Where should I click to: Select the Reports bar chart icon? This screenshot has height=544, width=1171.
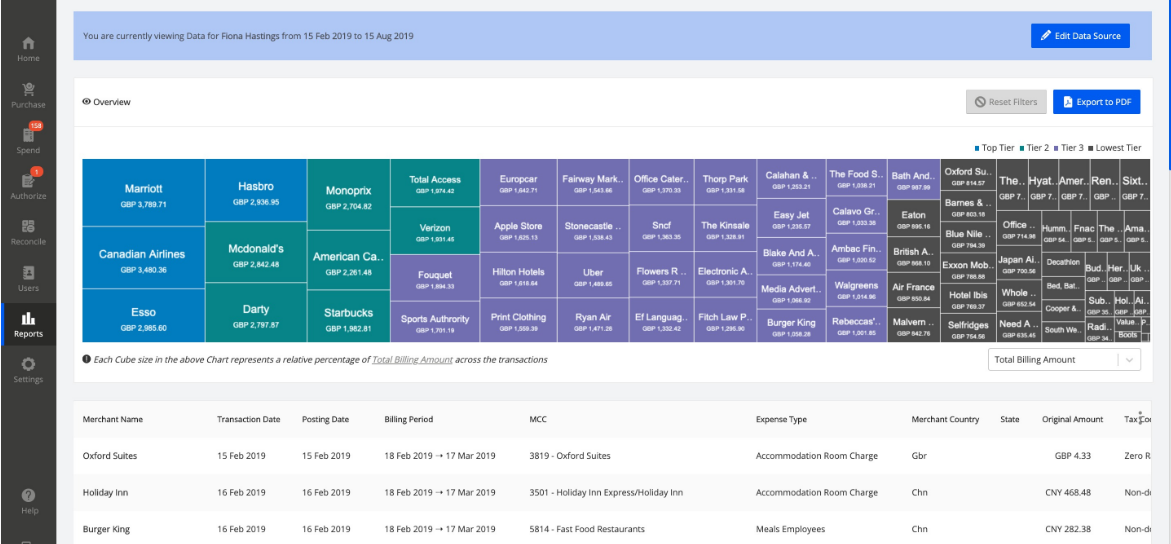pyautogui.click(x=28, y=318)
